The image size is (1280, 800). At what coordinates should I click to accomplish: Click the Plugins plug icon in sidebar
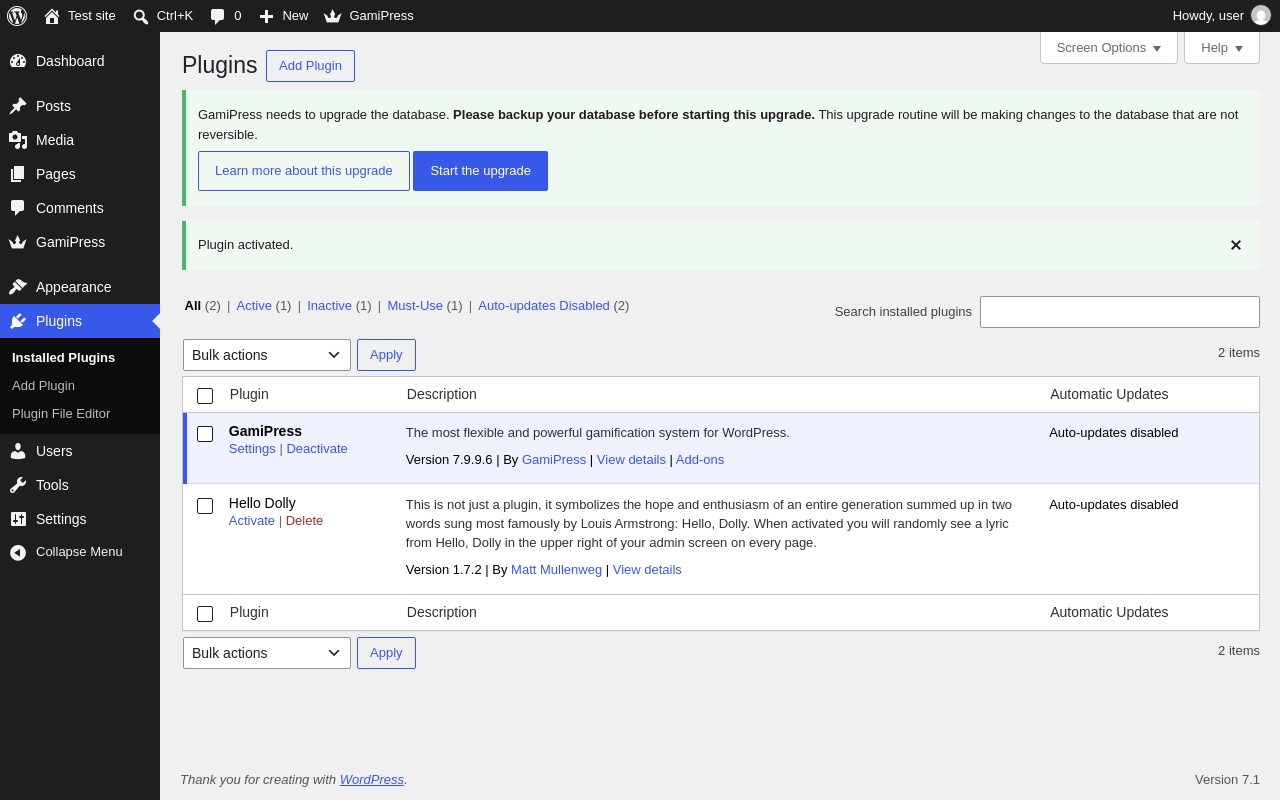pyautogui.click(x=18, y=321)
